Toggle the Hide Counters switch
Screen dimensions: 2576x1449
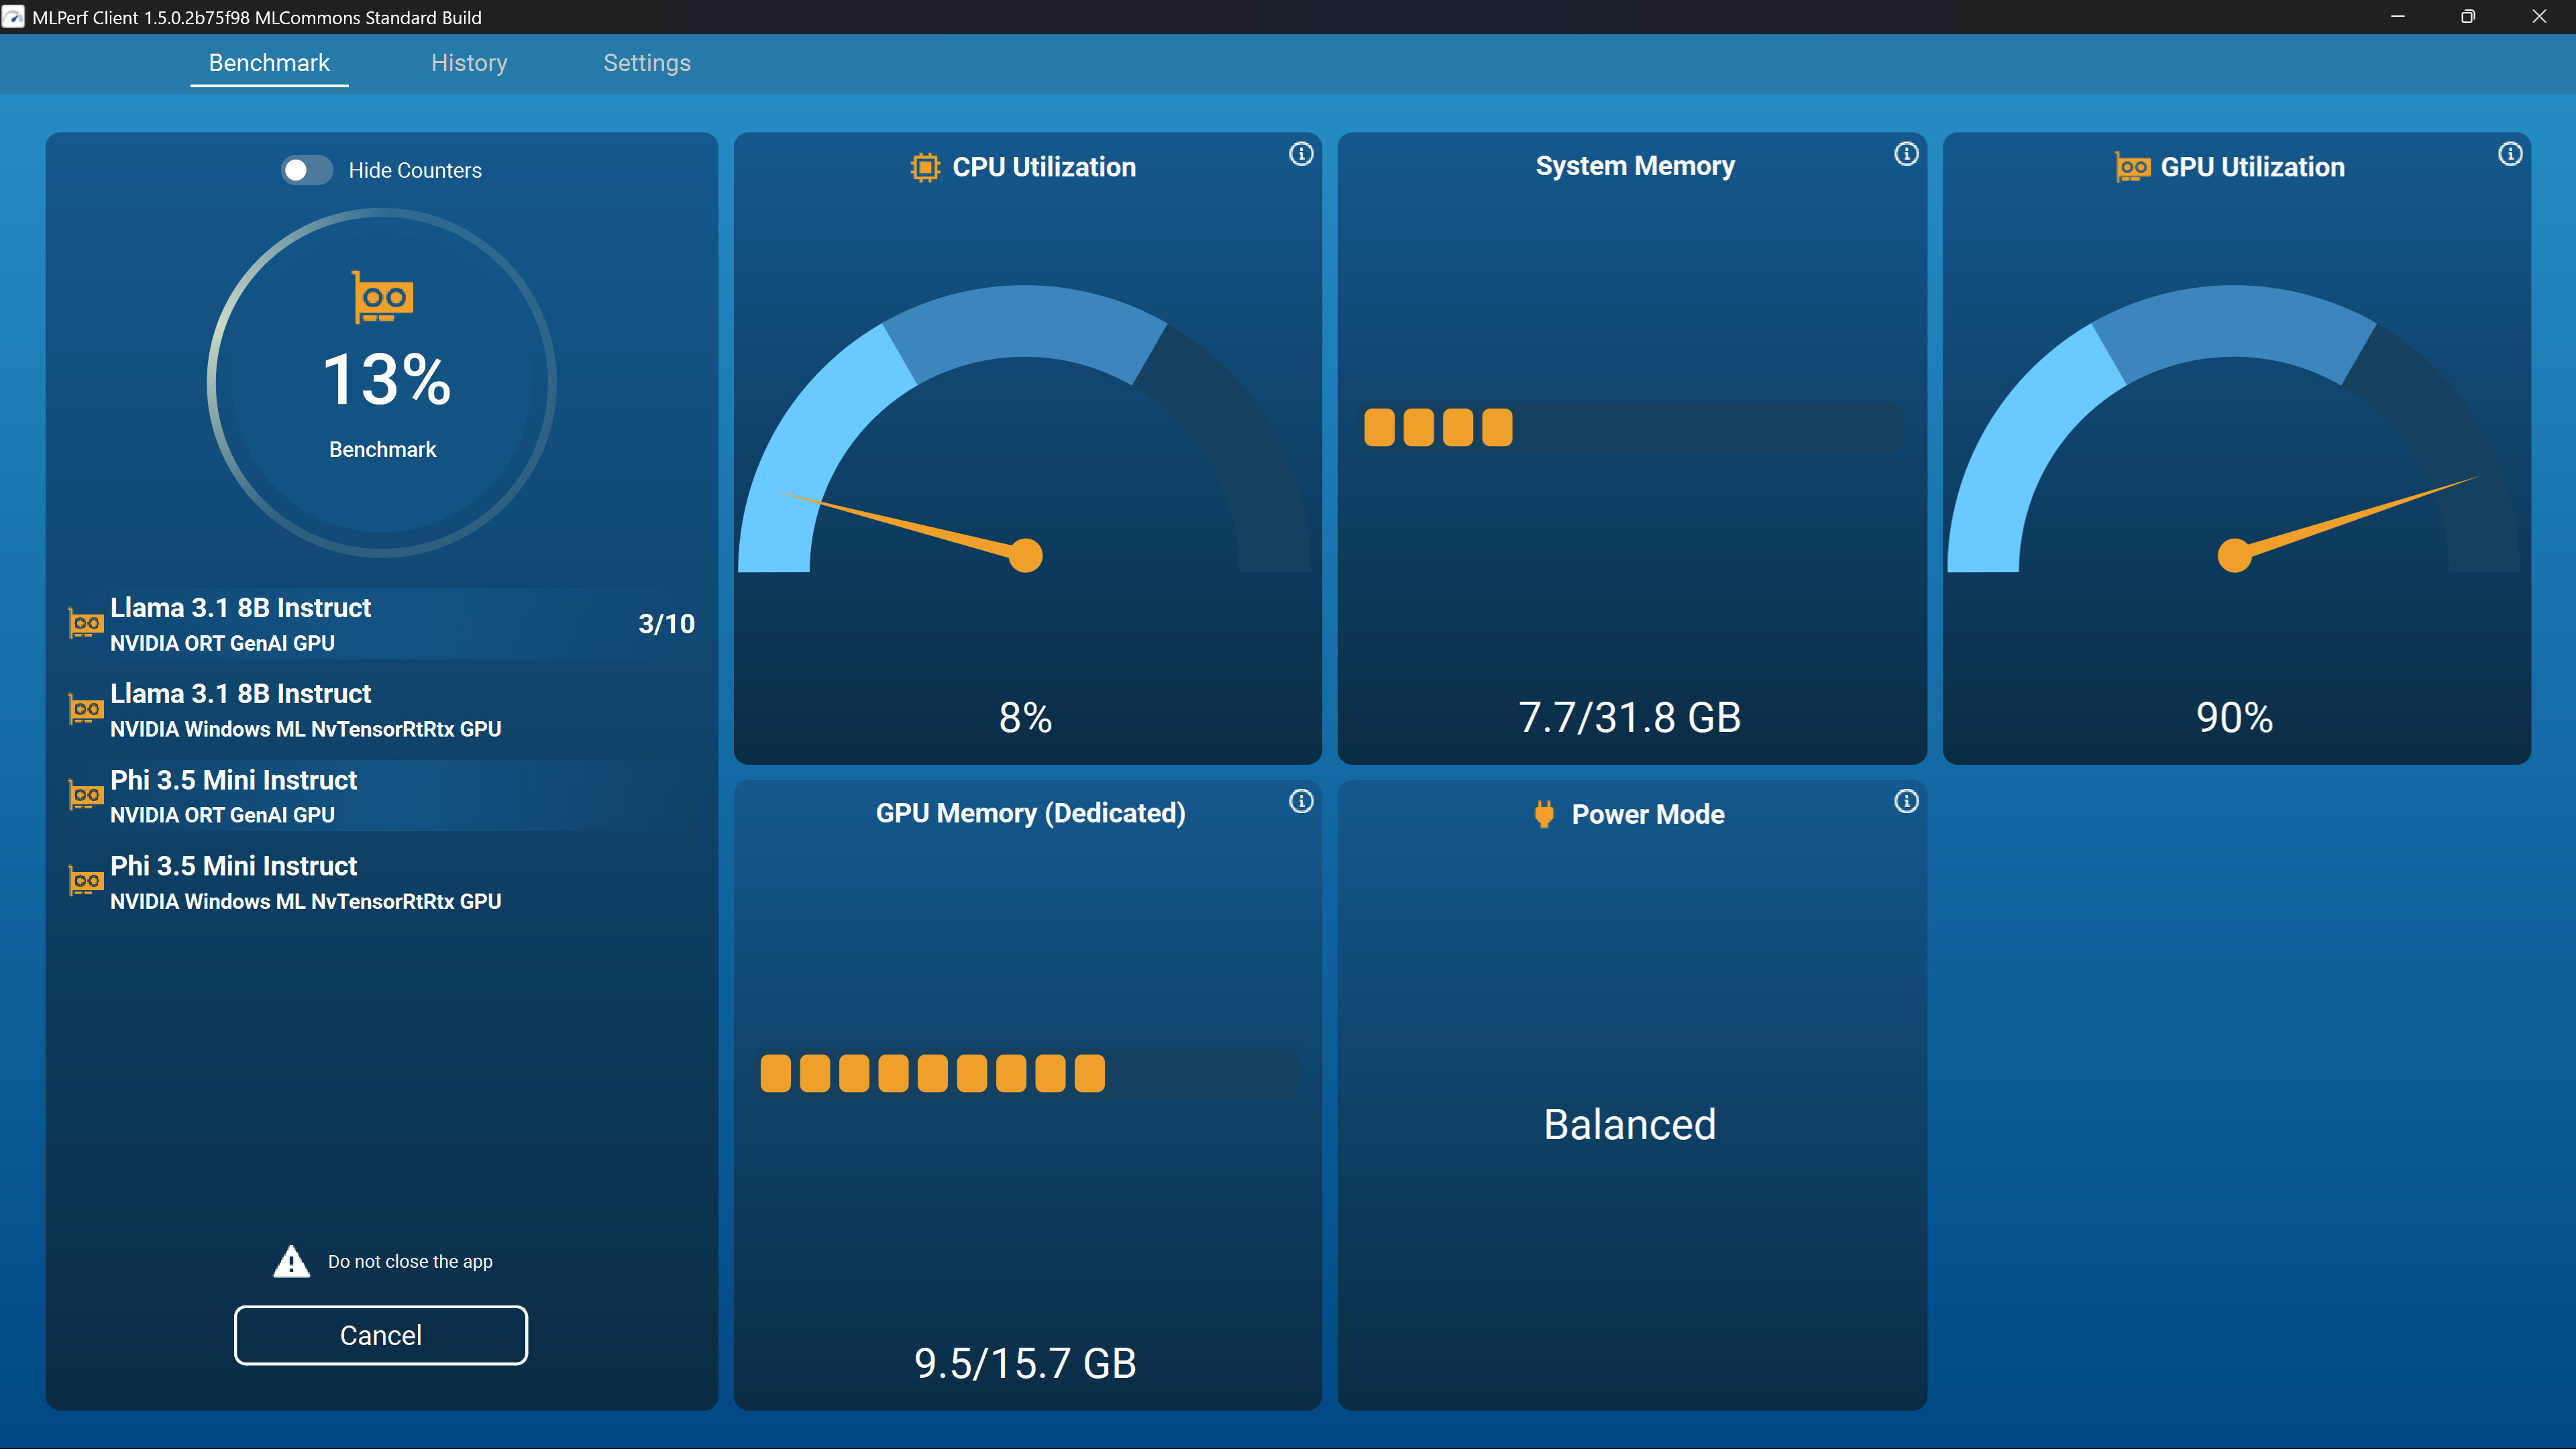pos(306,170)
